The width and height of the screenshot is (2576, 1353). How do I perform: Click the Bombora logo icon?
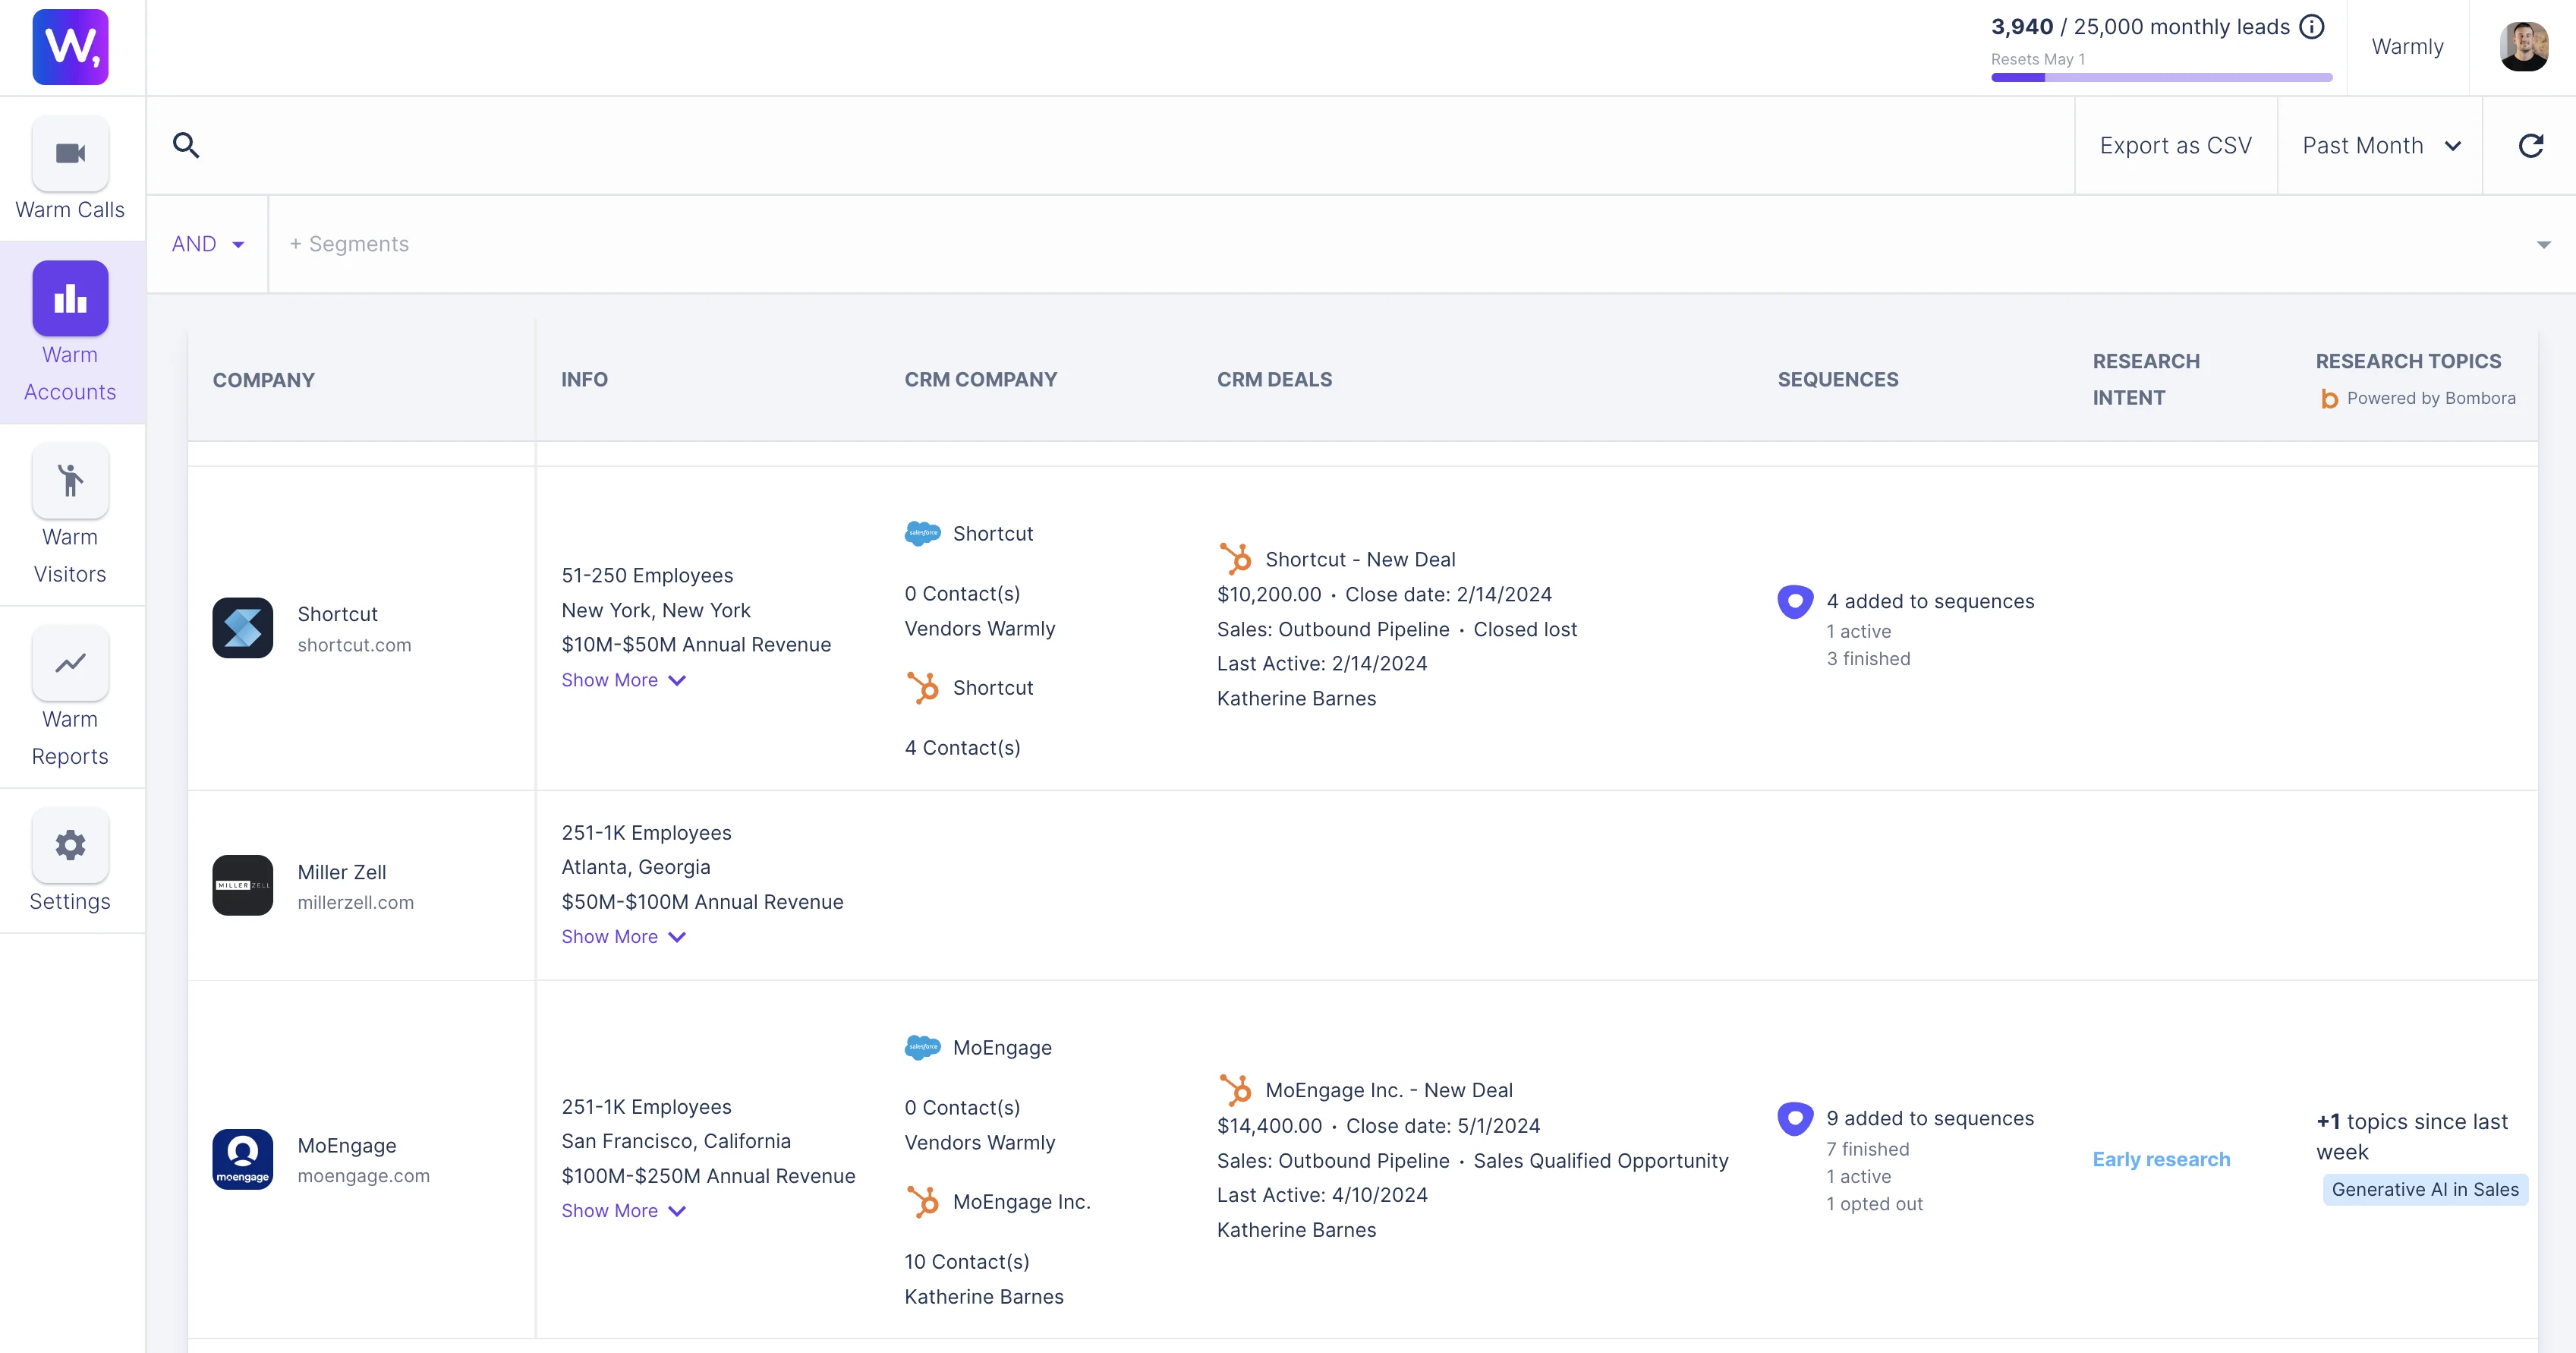[x=2329, y=399]
